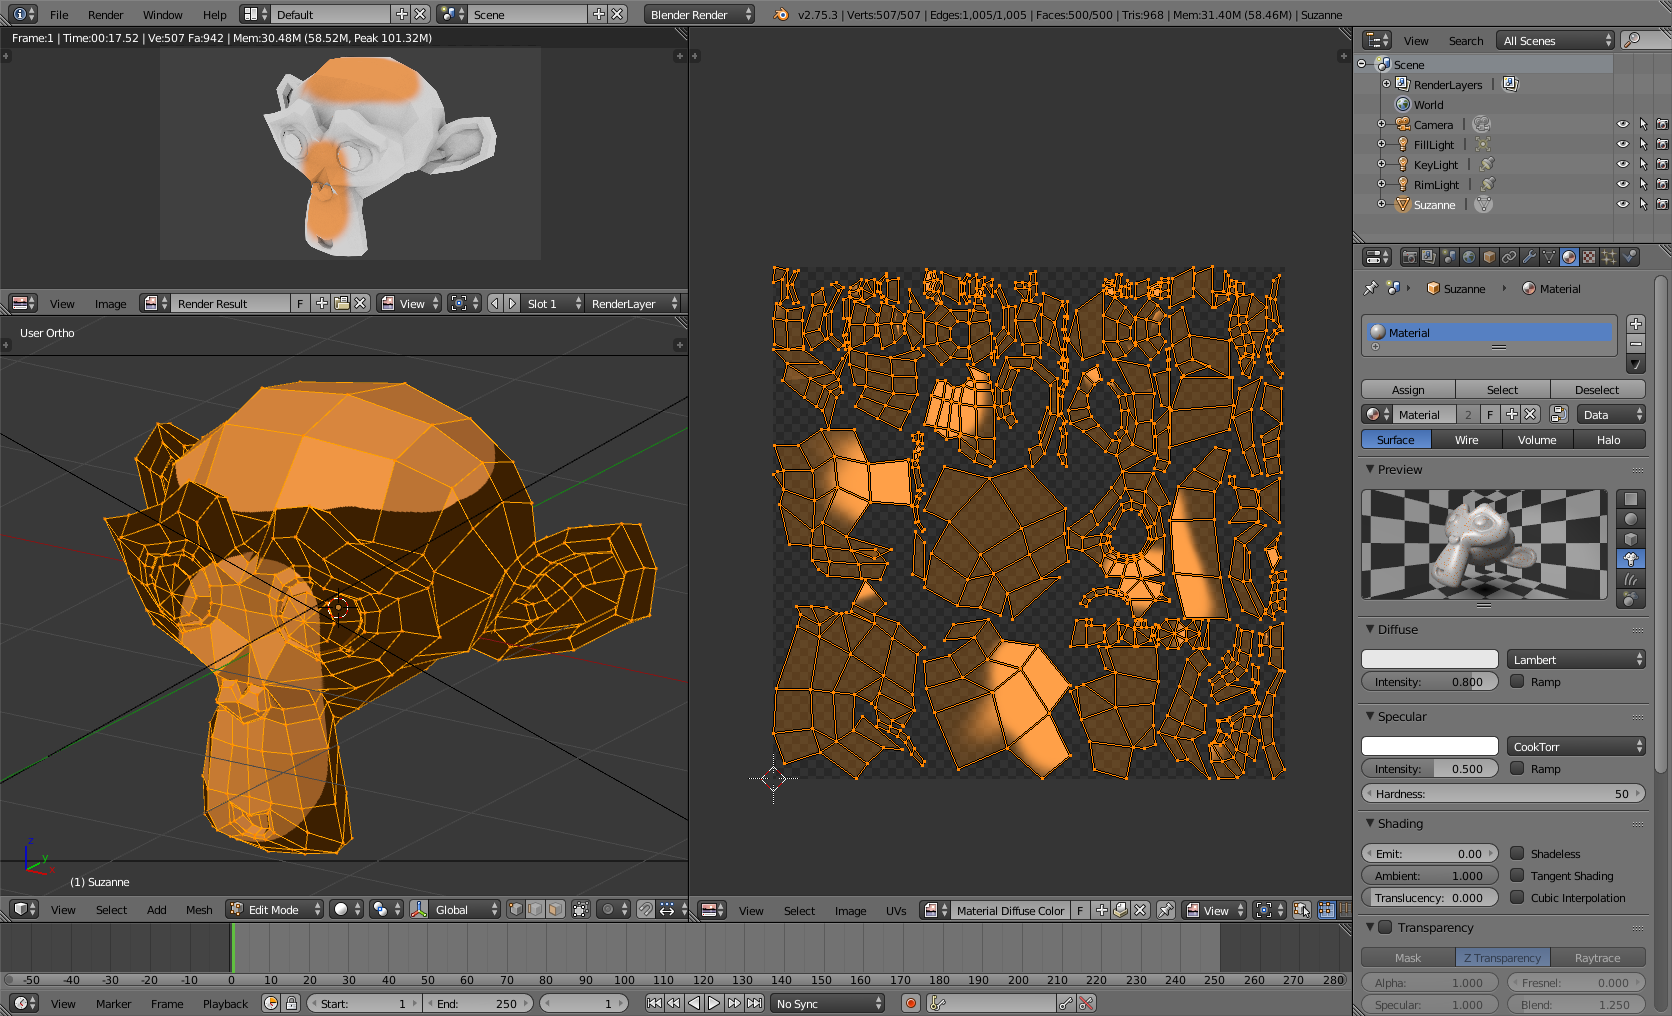
Task: Unlink the Material Diffuse Color image (X)
Action: 1140,910
